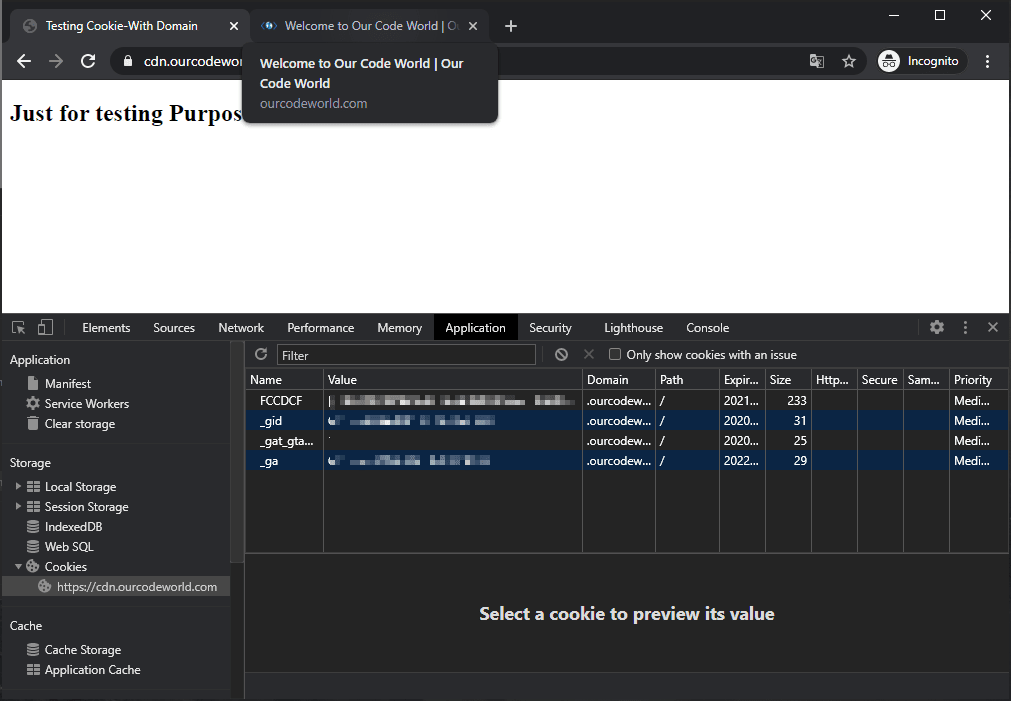Open the Service Workers panel
Viewport: 1011px width, 701px height.
[x=86, y=403]
